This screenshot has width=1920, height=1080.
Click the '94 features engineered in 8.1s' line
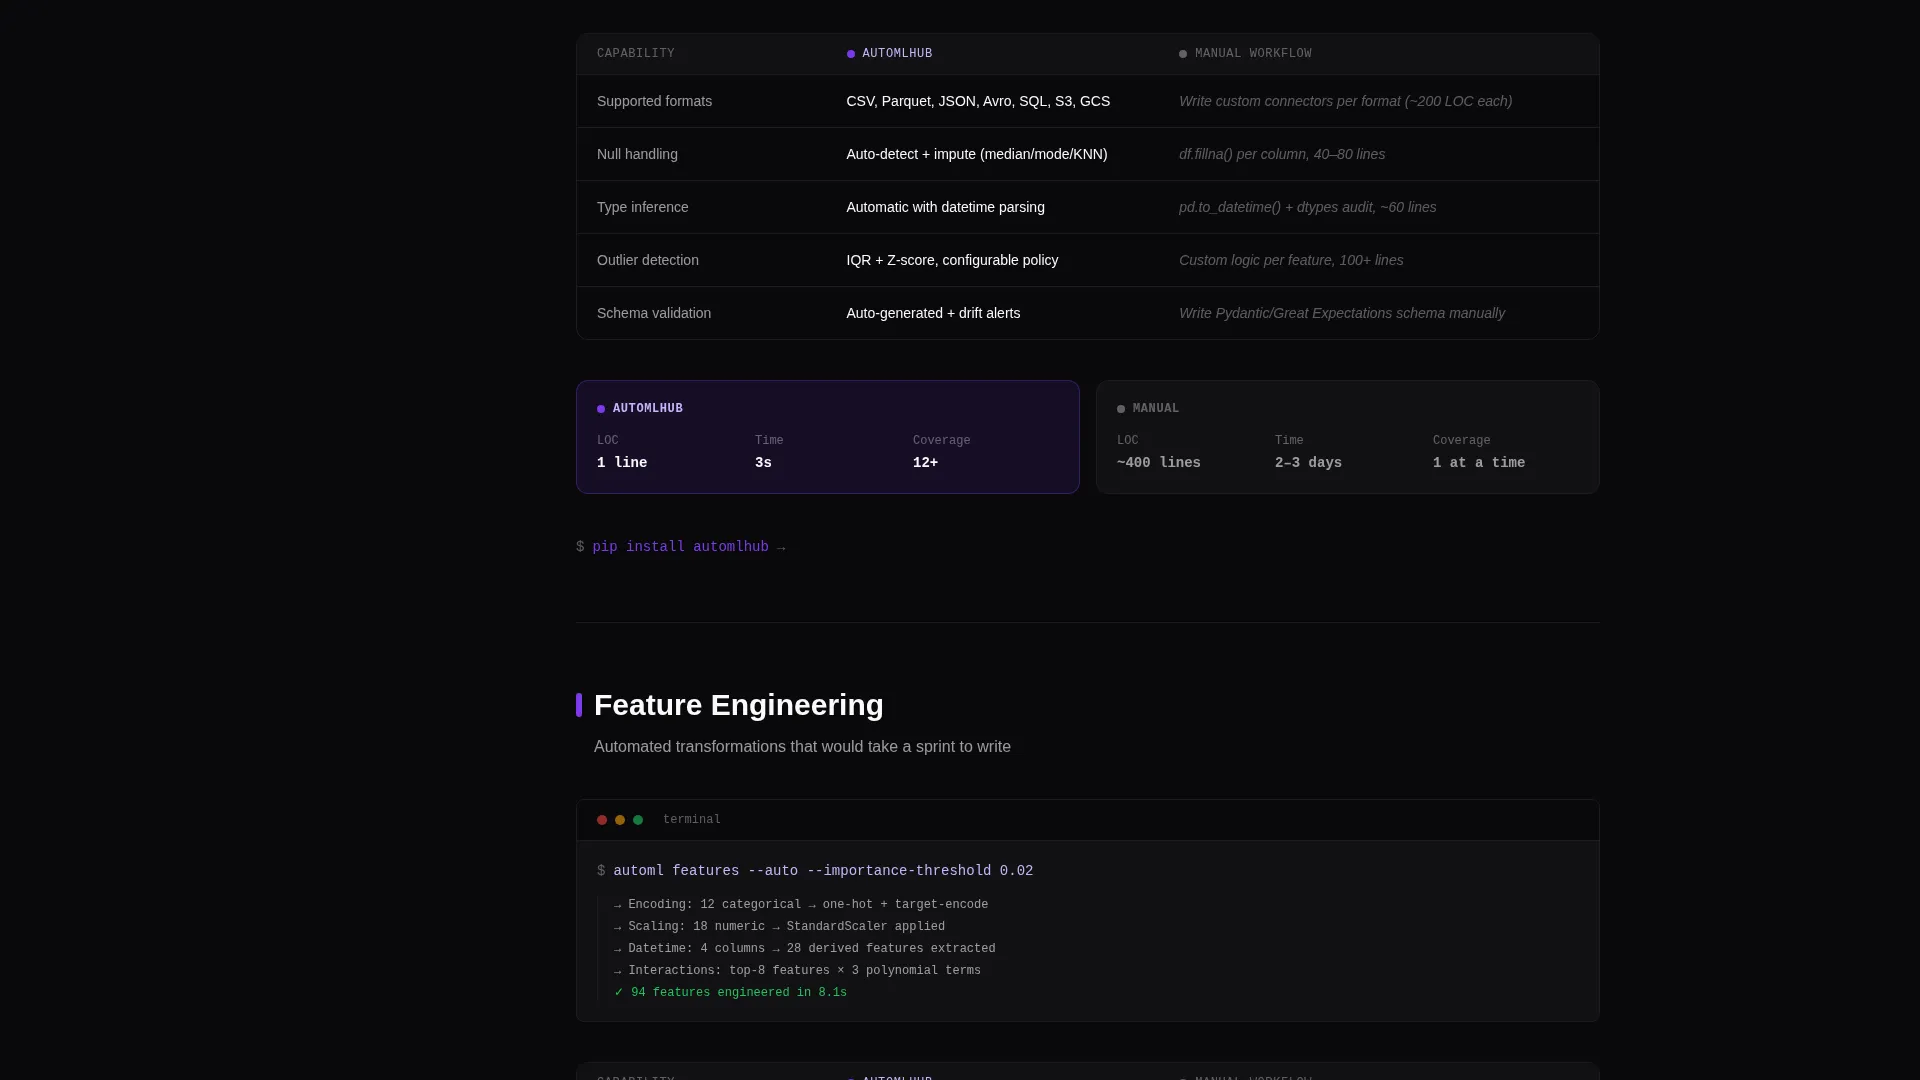point(731,993)
